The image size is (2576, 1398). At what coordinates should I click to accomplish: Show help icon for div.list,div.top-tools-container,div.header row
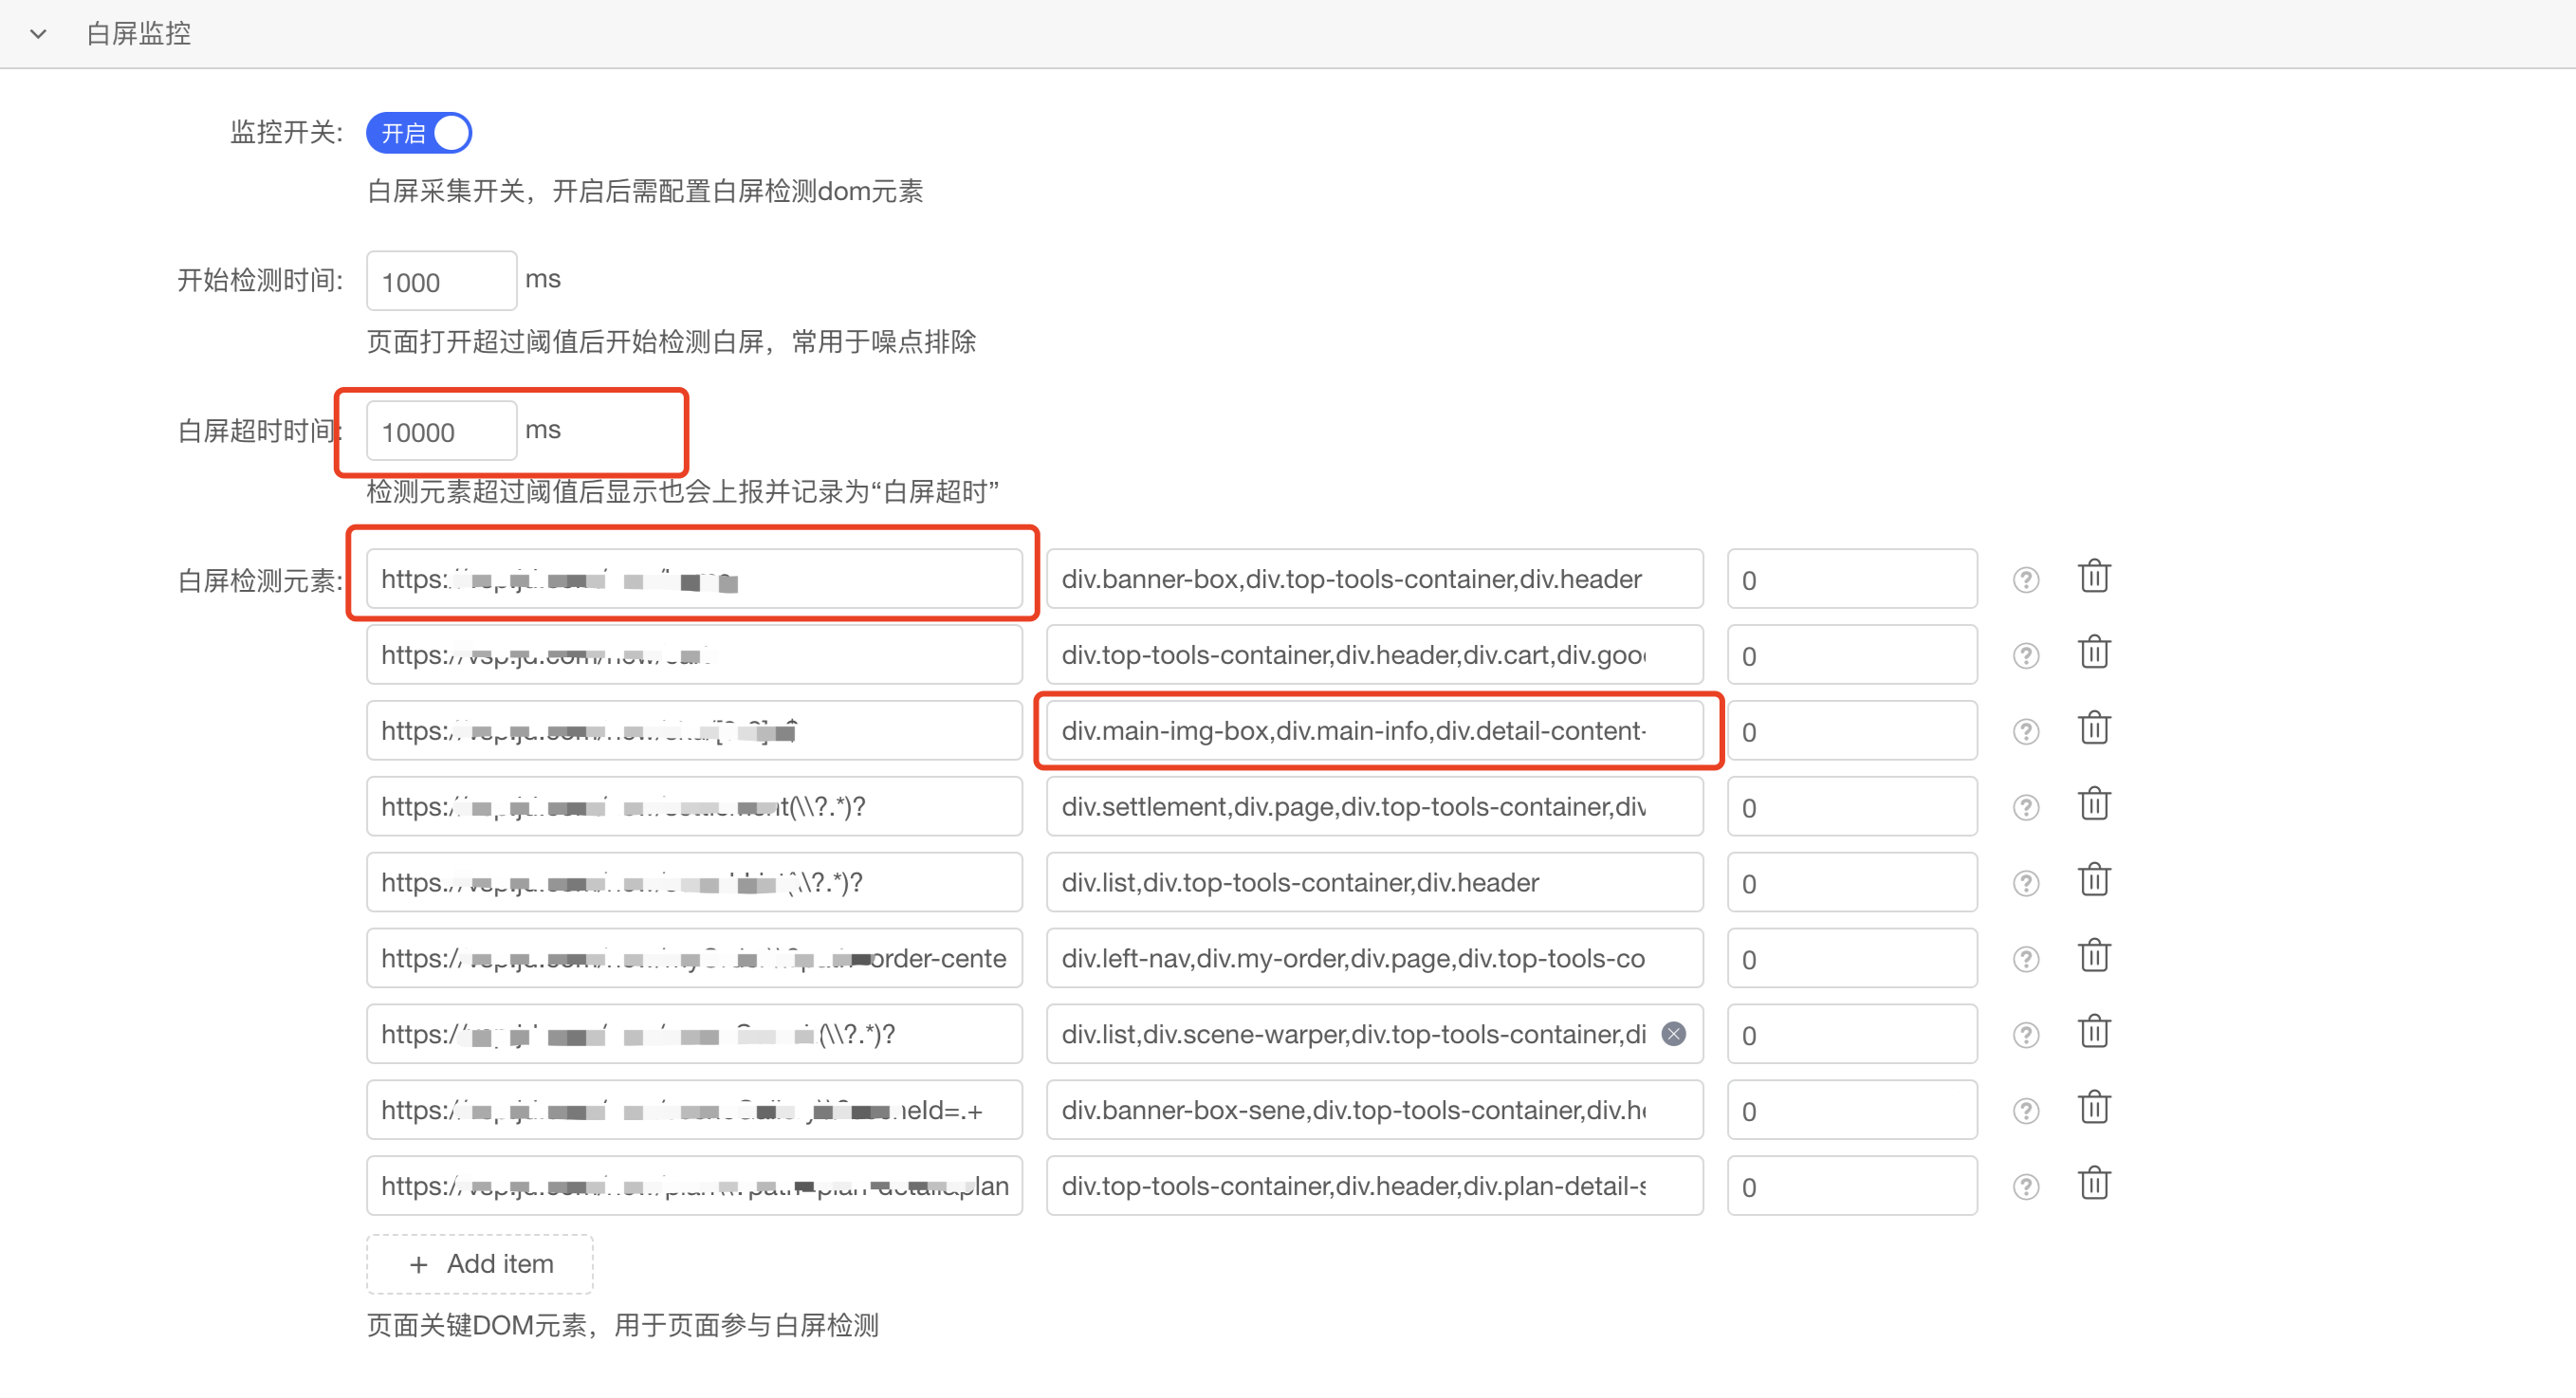[x=2025, y=884]
